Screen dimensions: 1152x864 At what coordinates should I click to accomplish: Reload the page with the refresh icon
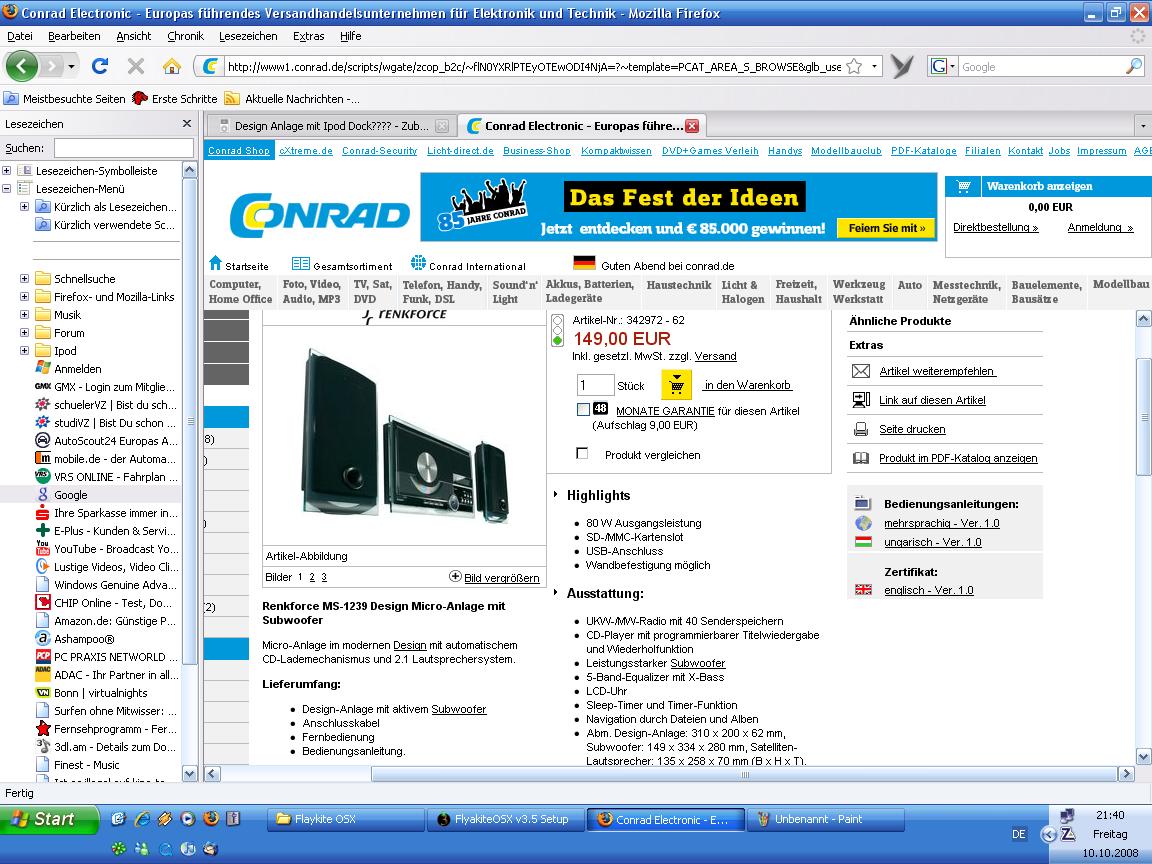coord(100,66)
